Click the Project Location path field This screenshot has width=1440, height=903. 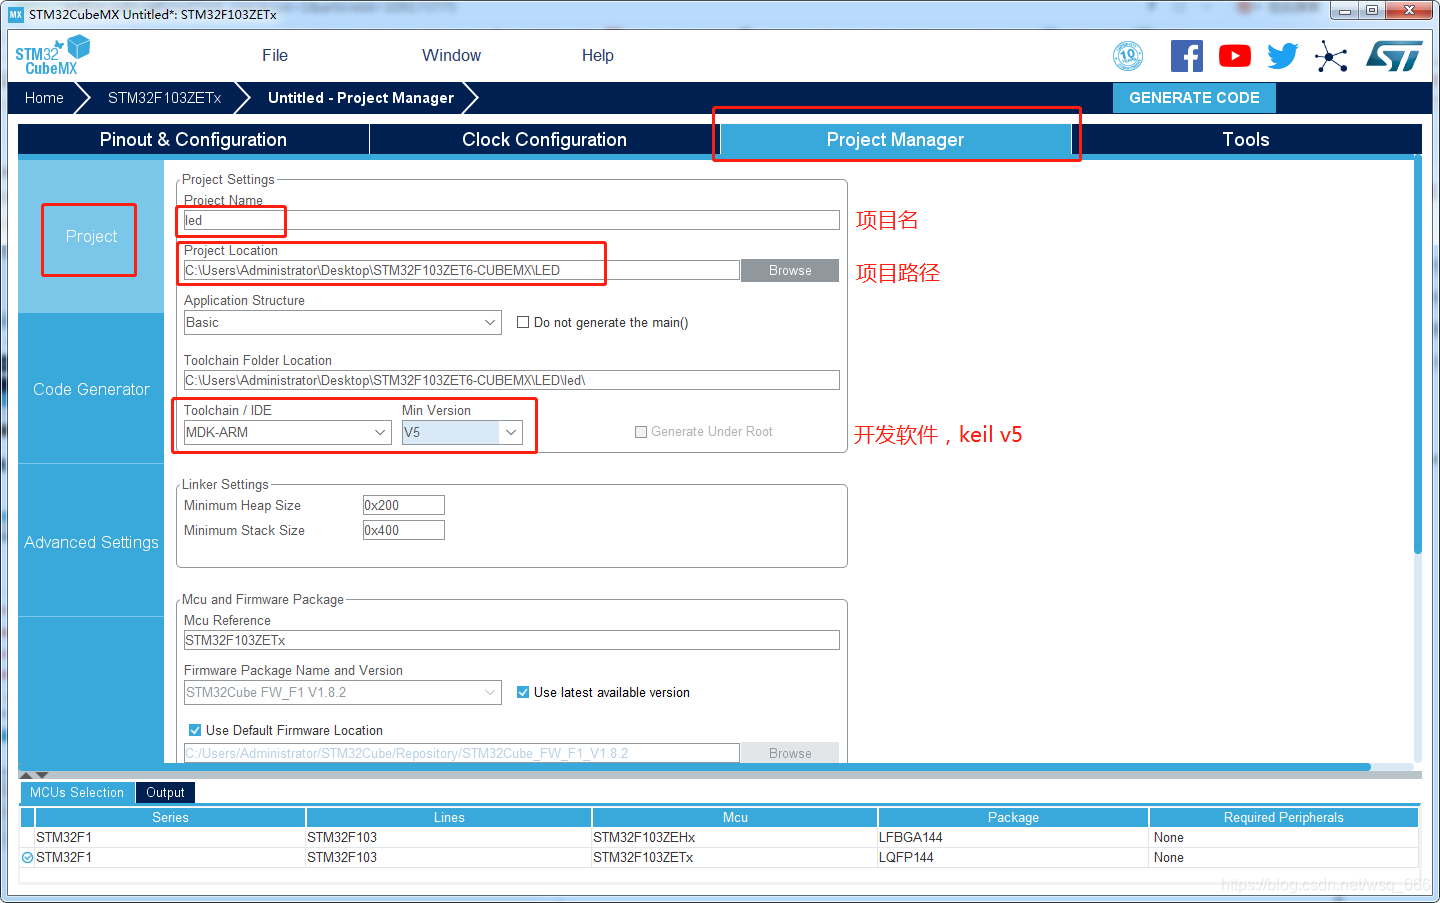461,270
